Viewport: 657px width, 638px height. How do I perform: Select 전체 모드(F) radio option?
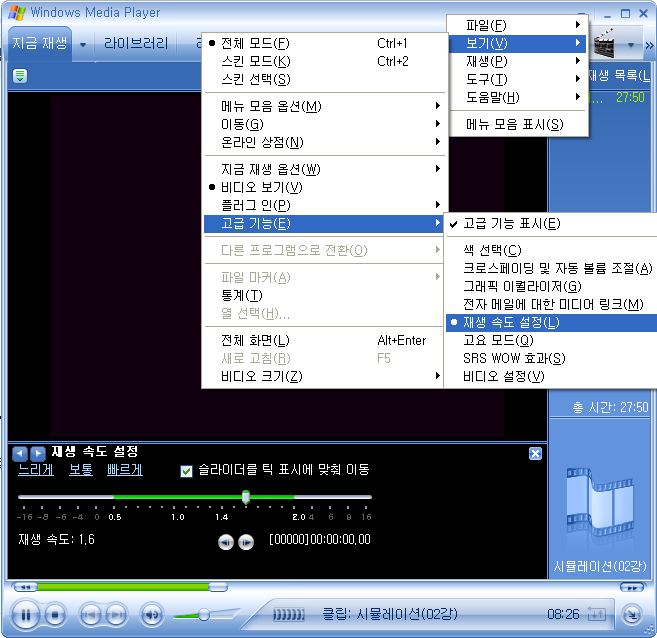click(323, 43)
